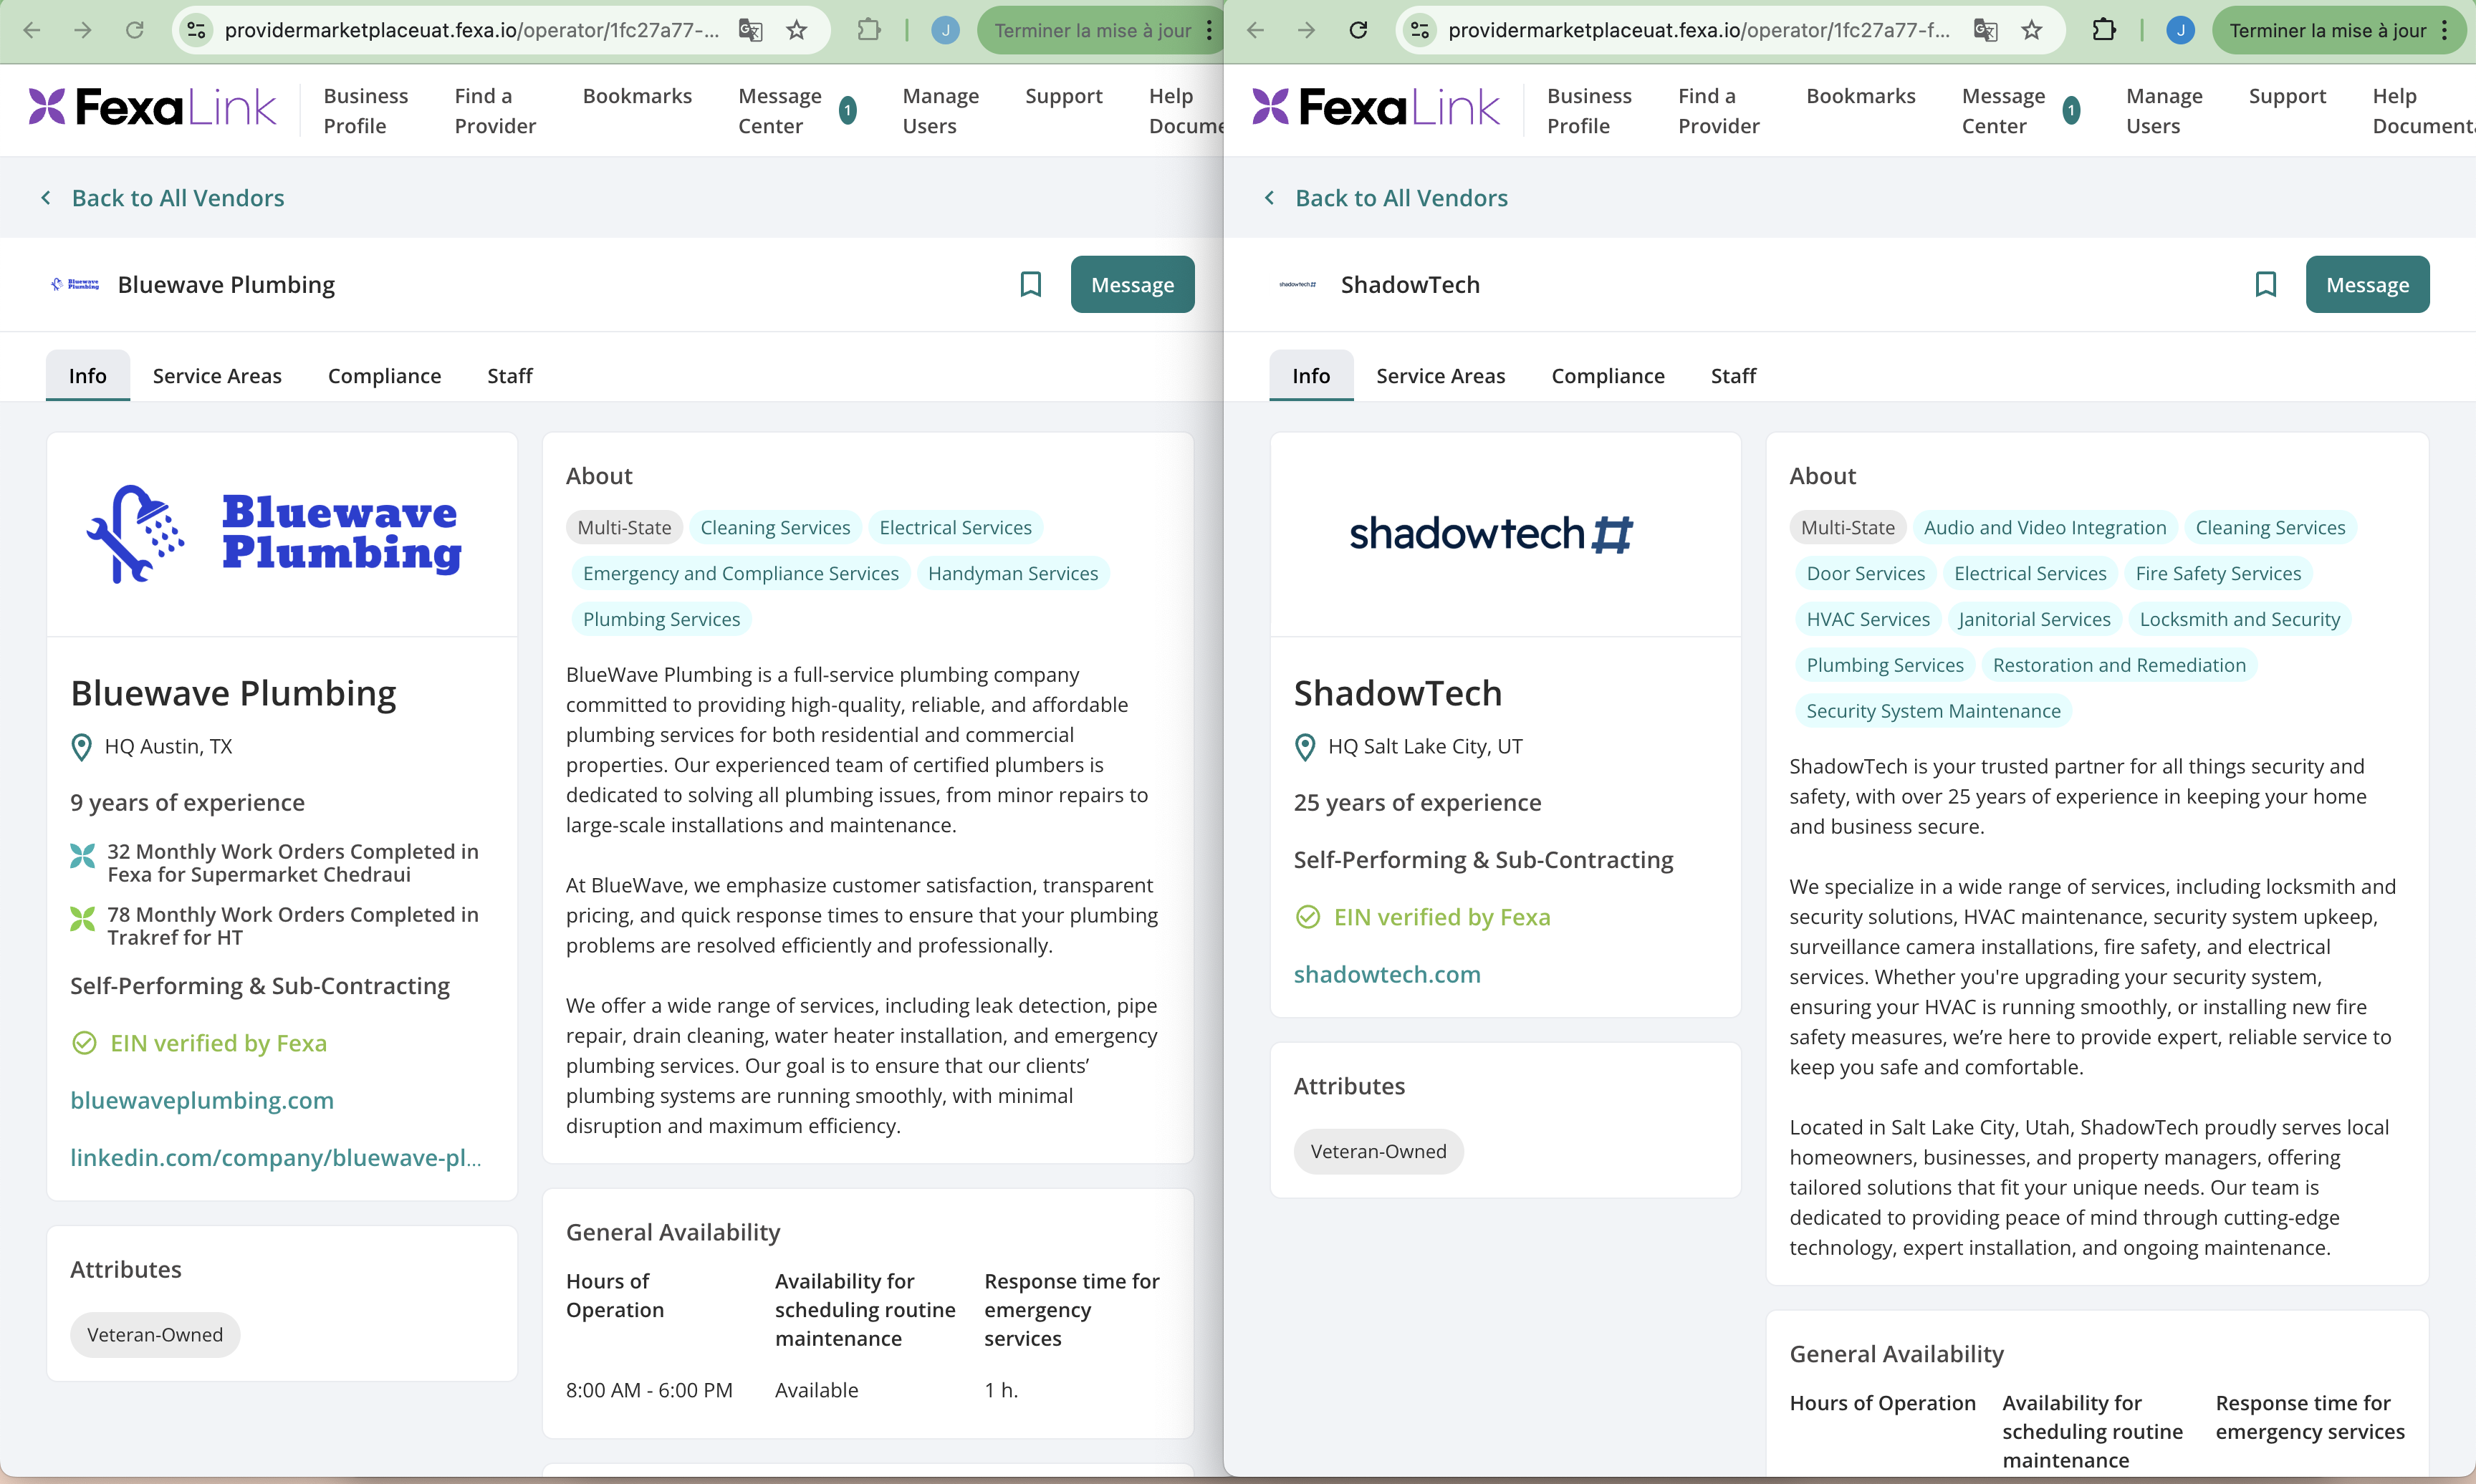
Task: Go Back to All Vendors in left window
Action: click(178, 198)
